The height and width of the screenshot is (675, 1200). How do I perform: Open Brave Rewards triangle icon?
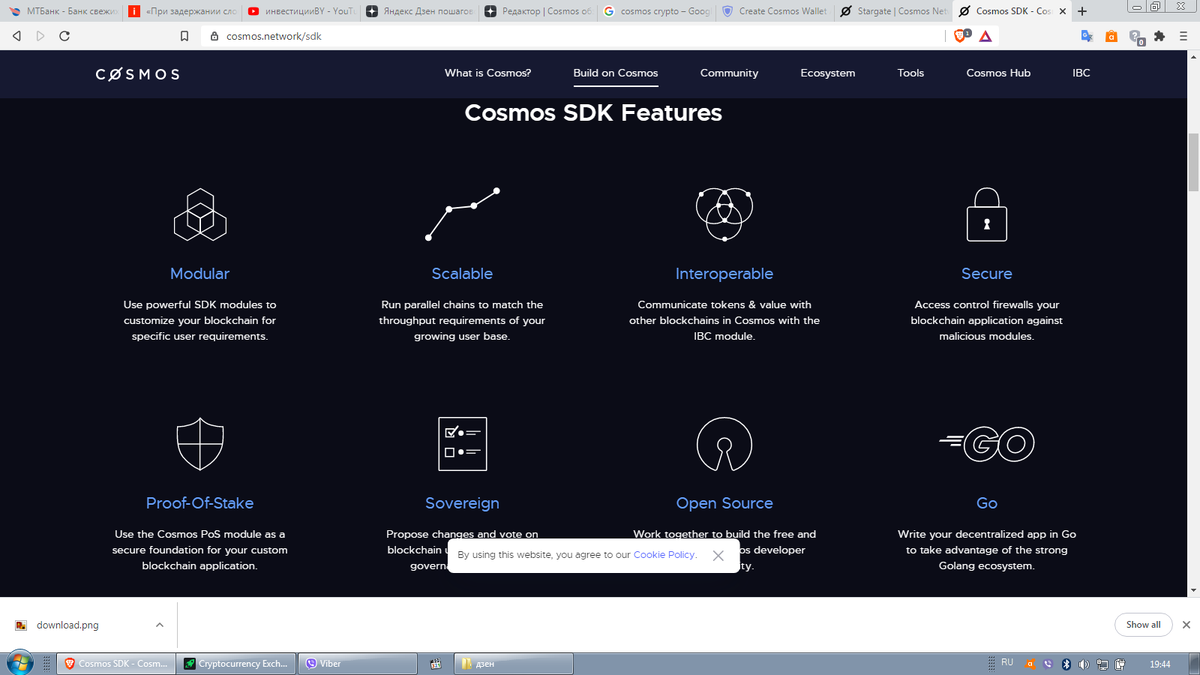coord(985,36)
